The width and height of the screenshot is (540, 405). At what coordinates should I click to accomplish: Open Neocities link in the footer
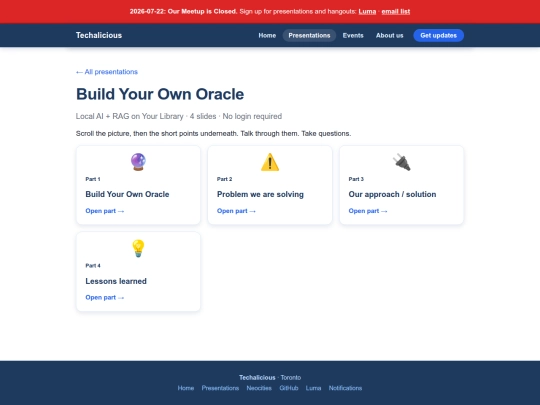(x=259, y=388)
